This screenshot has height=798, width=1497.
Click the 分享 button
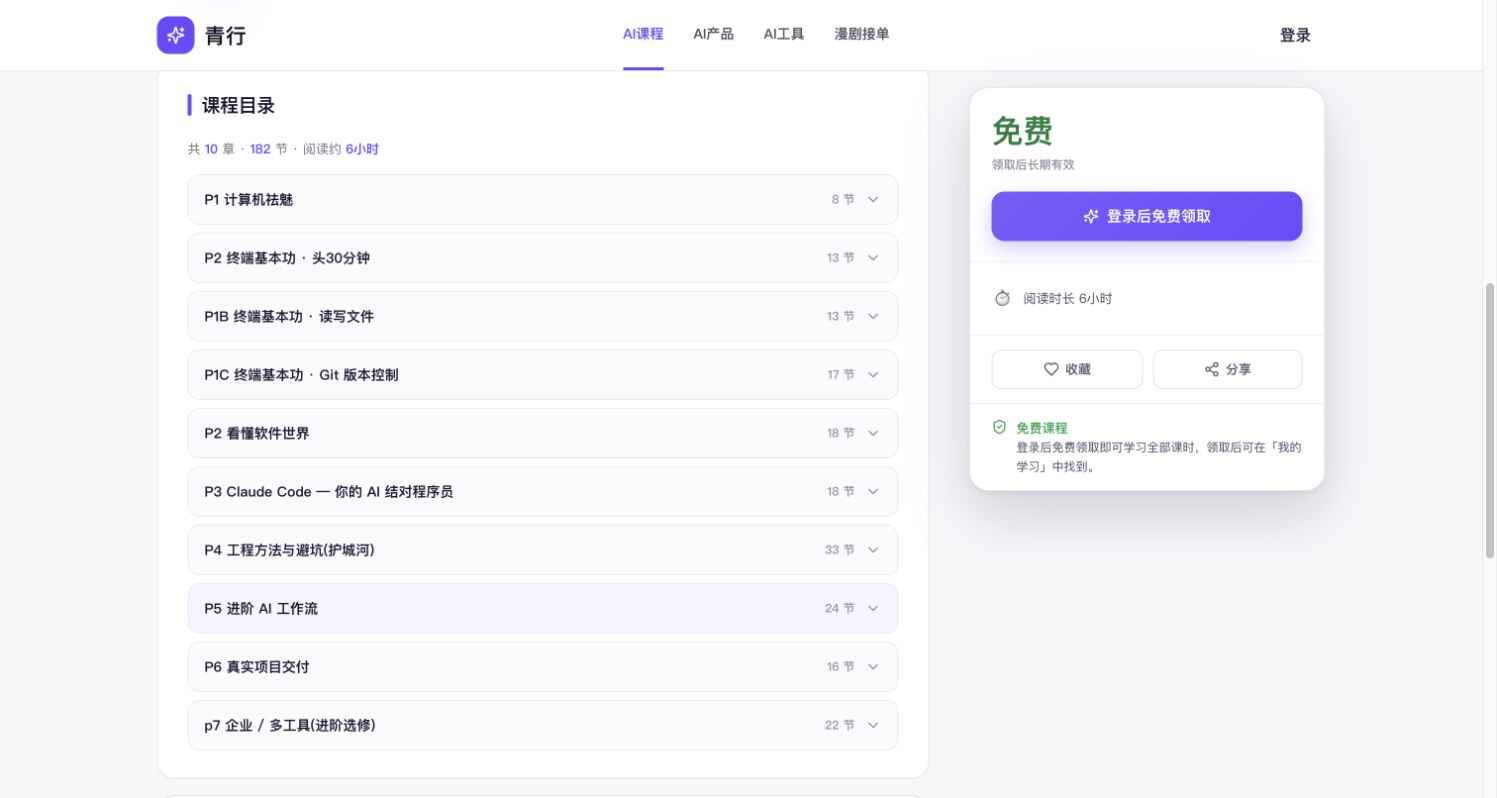coord(1228,369)
